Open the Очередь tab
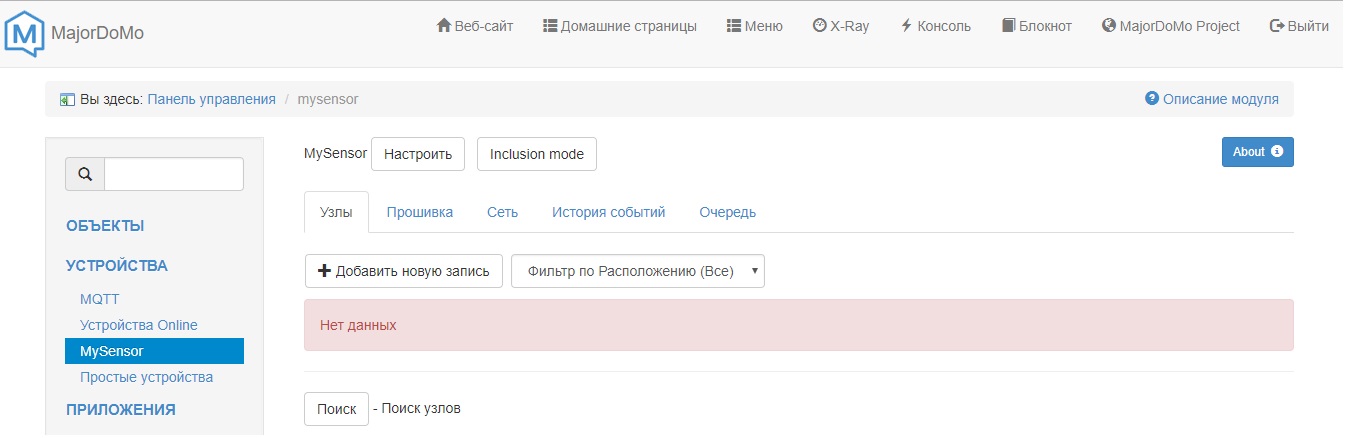Viewport: 1346px width, 438px height. (727, 212)
